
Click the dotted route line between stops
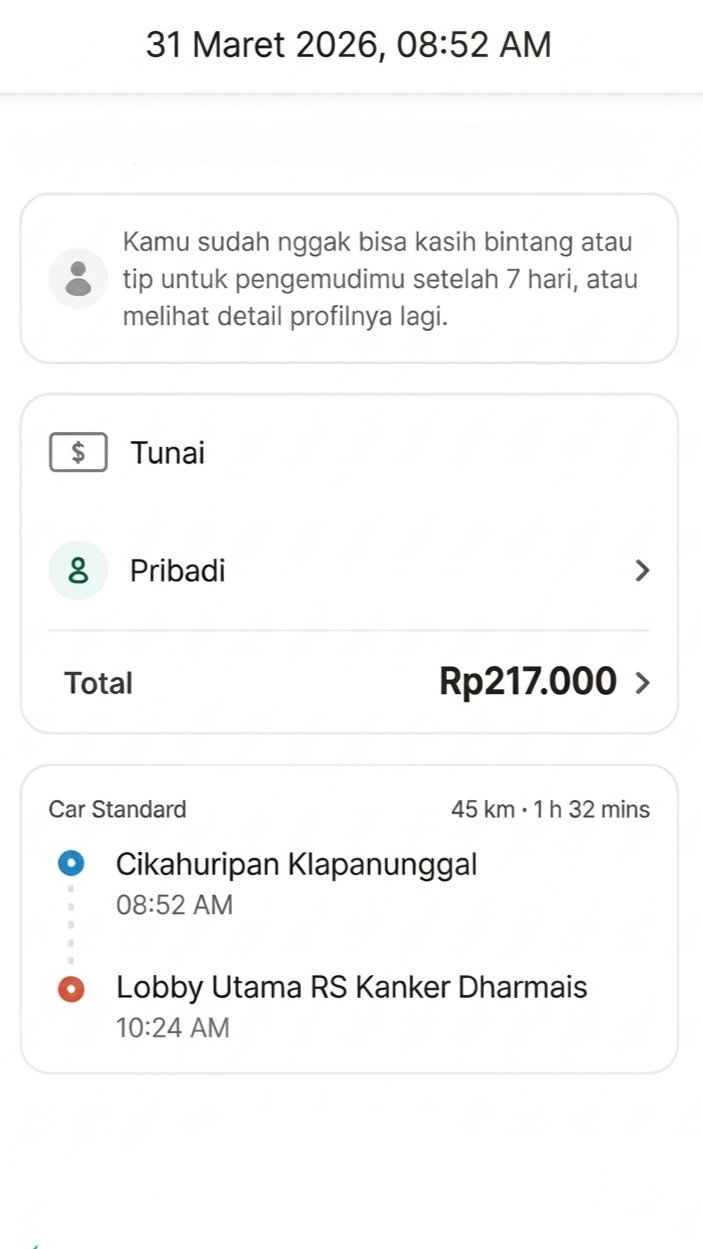tap(71, 926)
